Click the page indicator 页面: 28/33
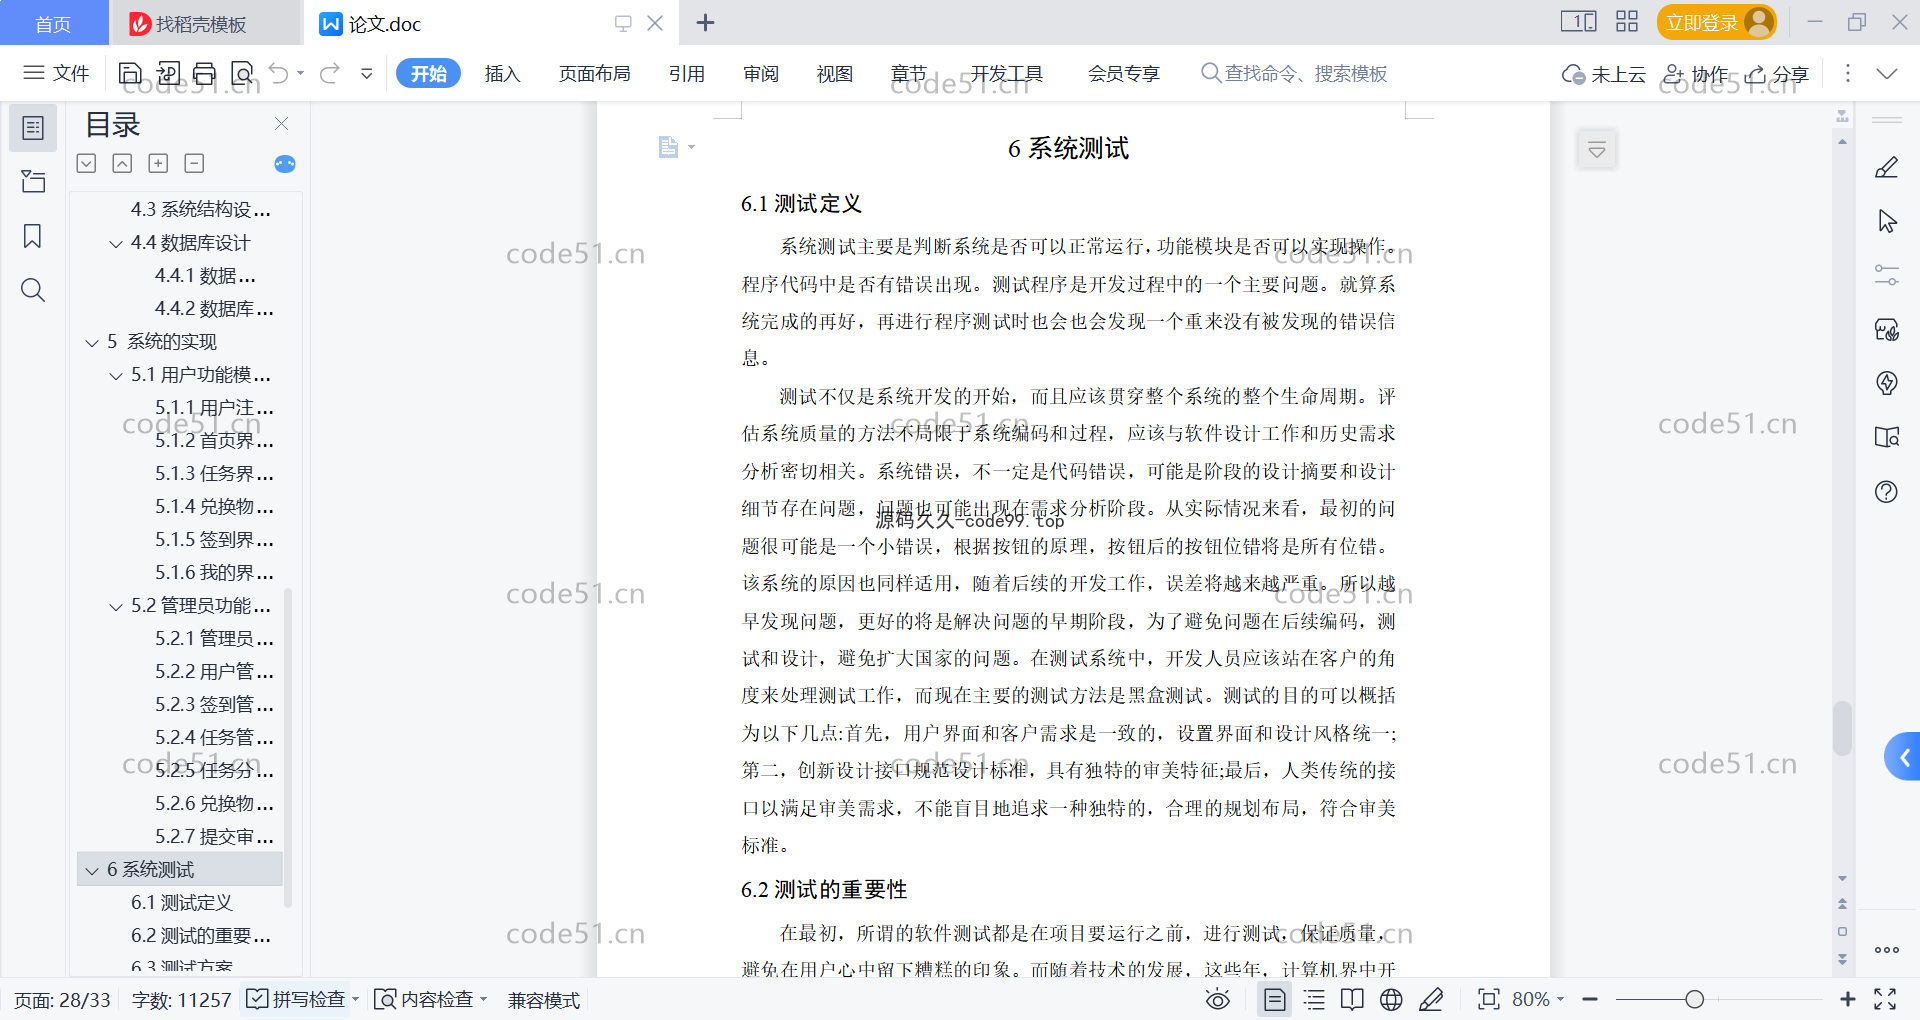Image resolution: width=1920 pixels, height=1020 pixels. click(x=62, y=999)
